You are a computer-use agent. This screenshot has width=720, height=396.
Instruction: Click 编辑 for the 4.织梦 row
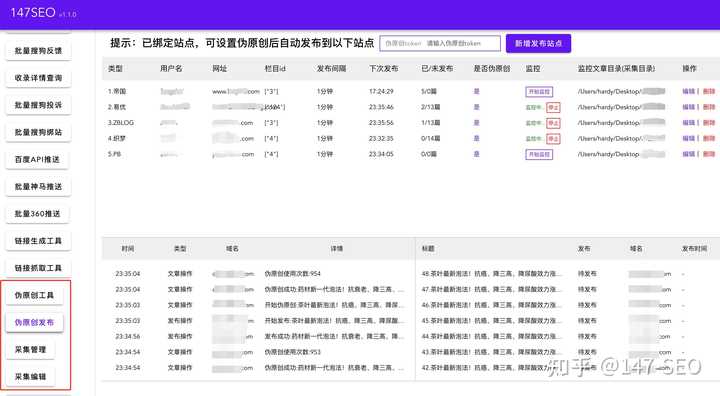pos(688,138)
